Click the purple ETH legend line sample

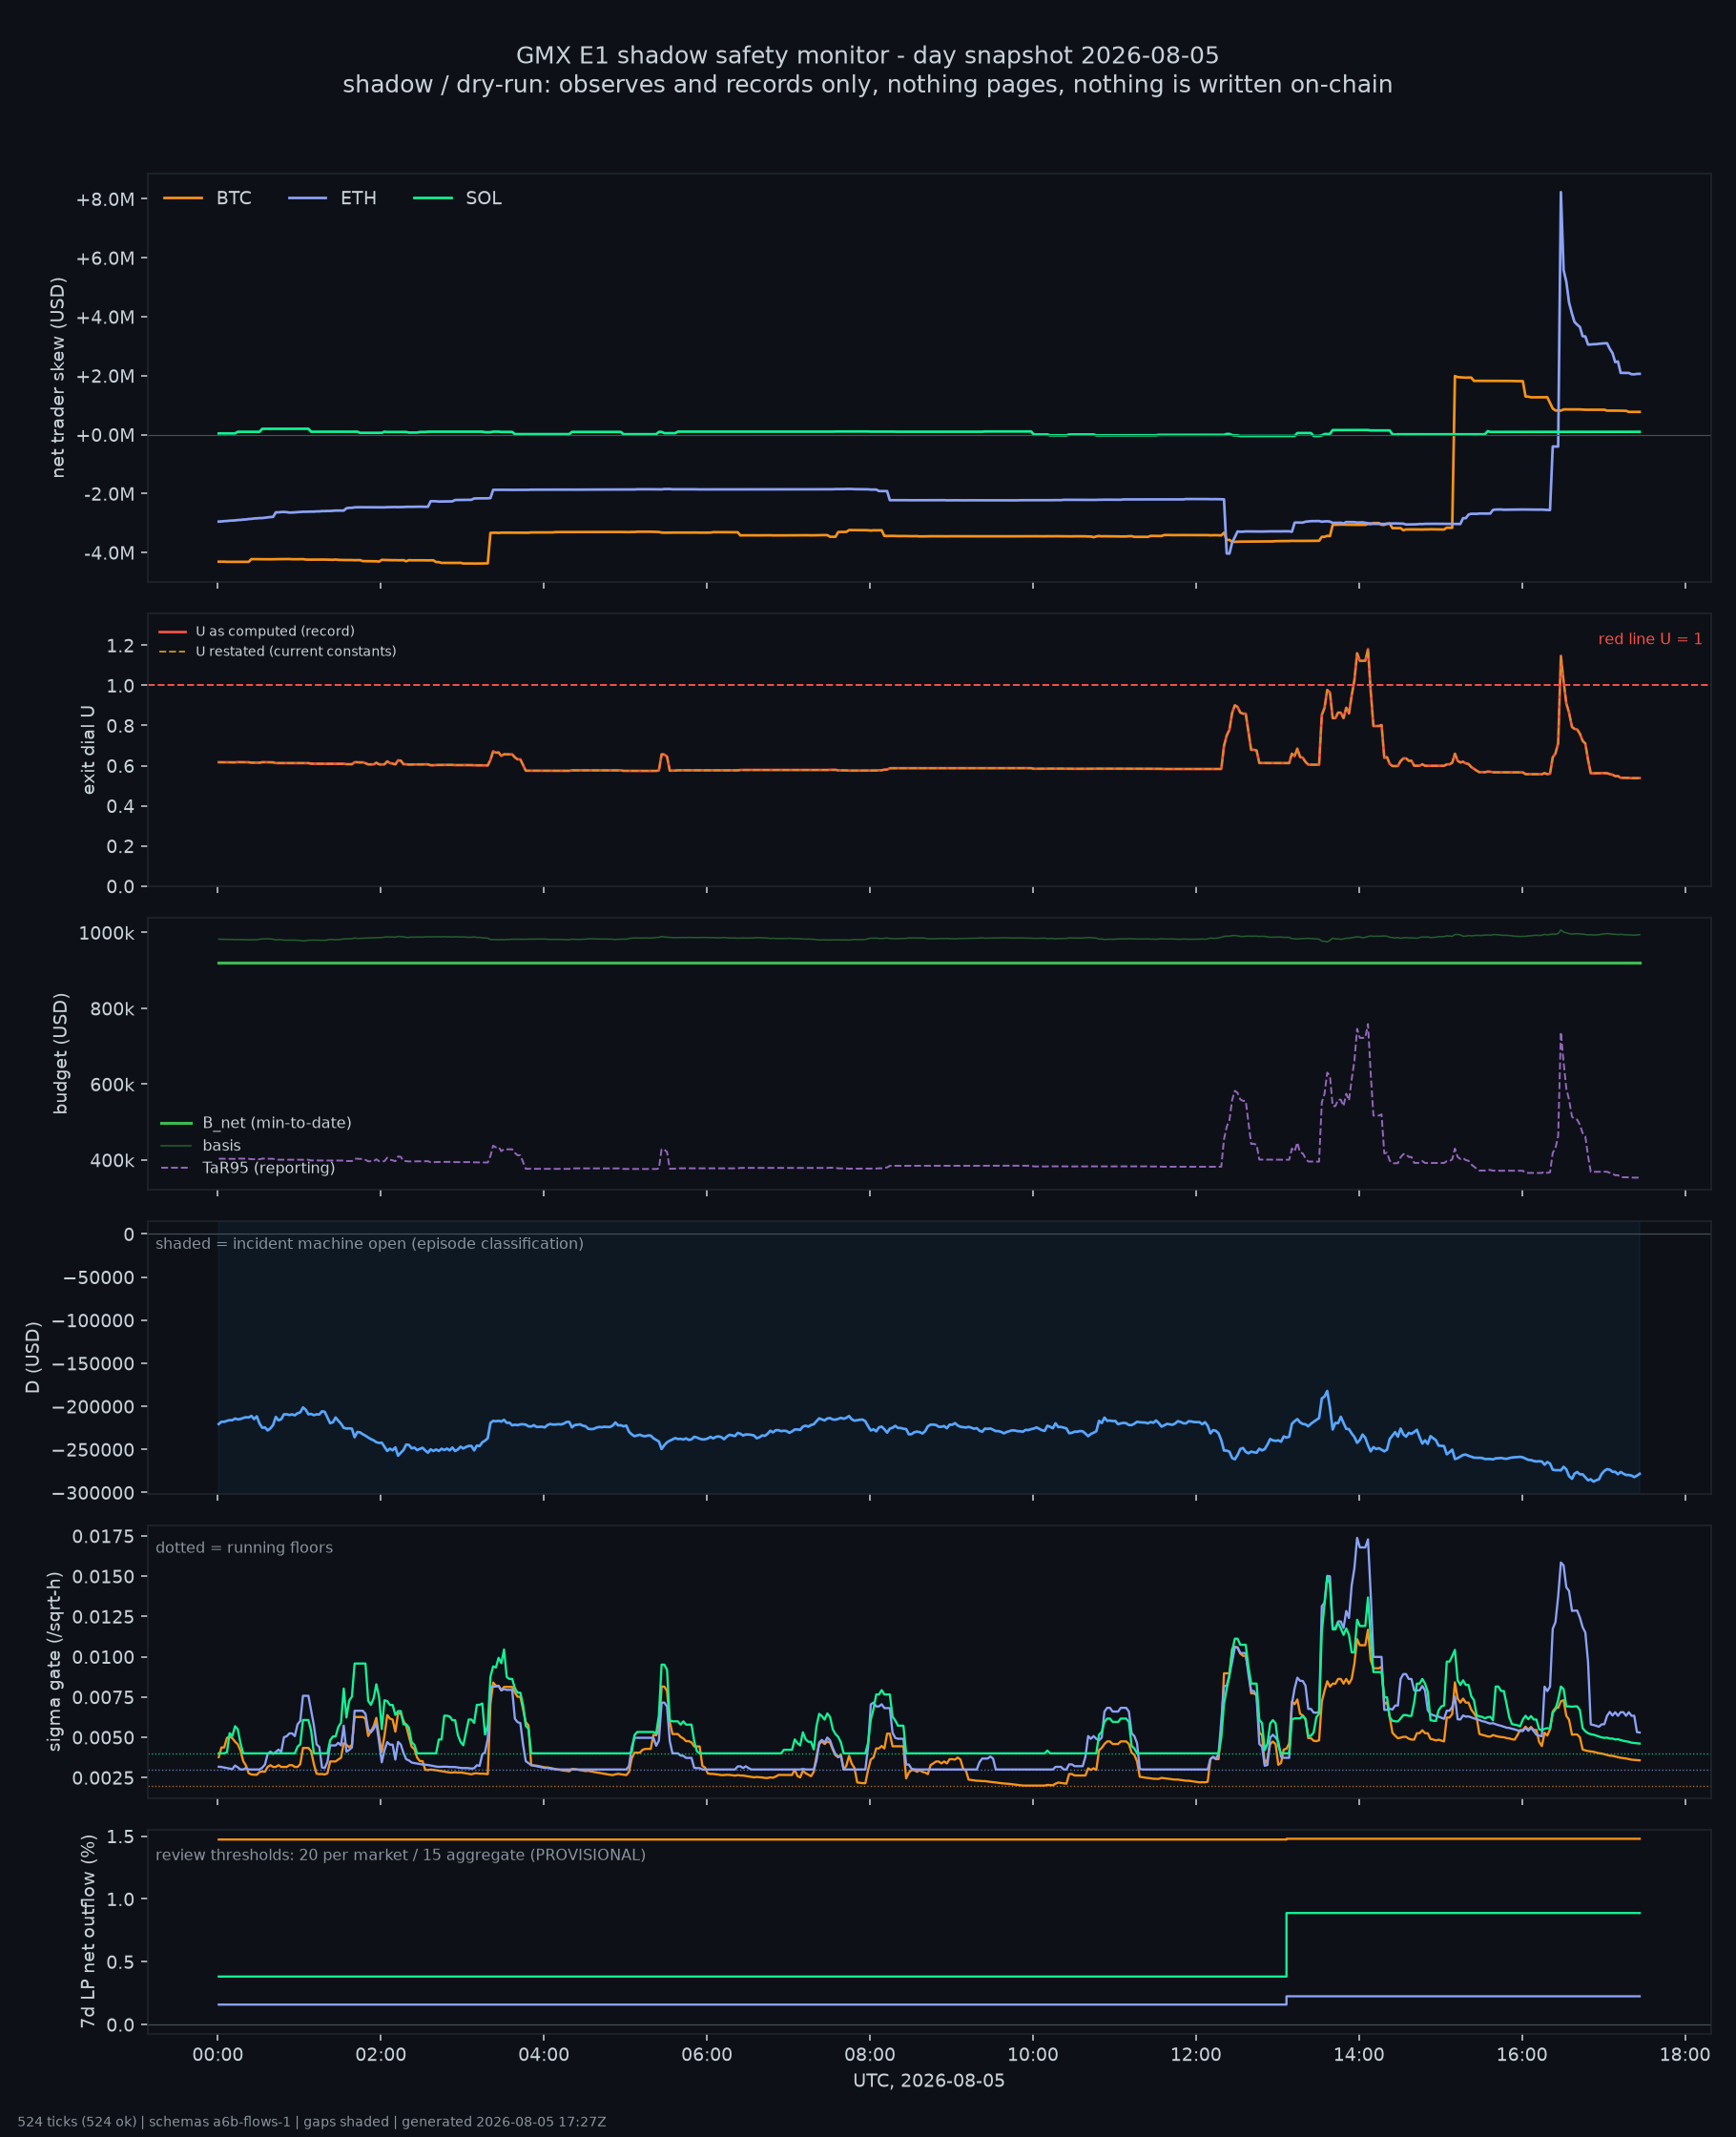point(308,198)
